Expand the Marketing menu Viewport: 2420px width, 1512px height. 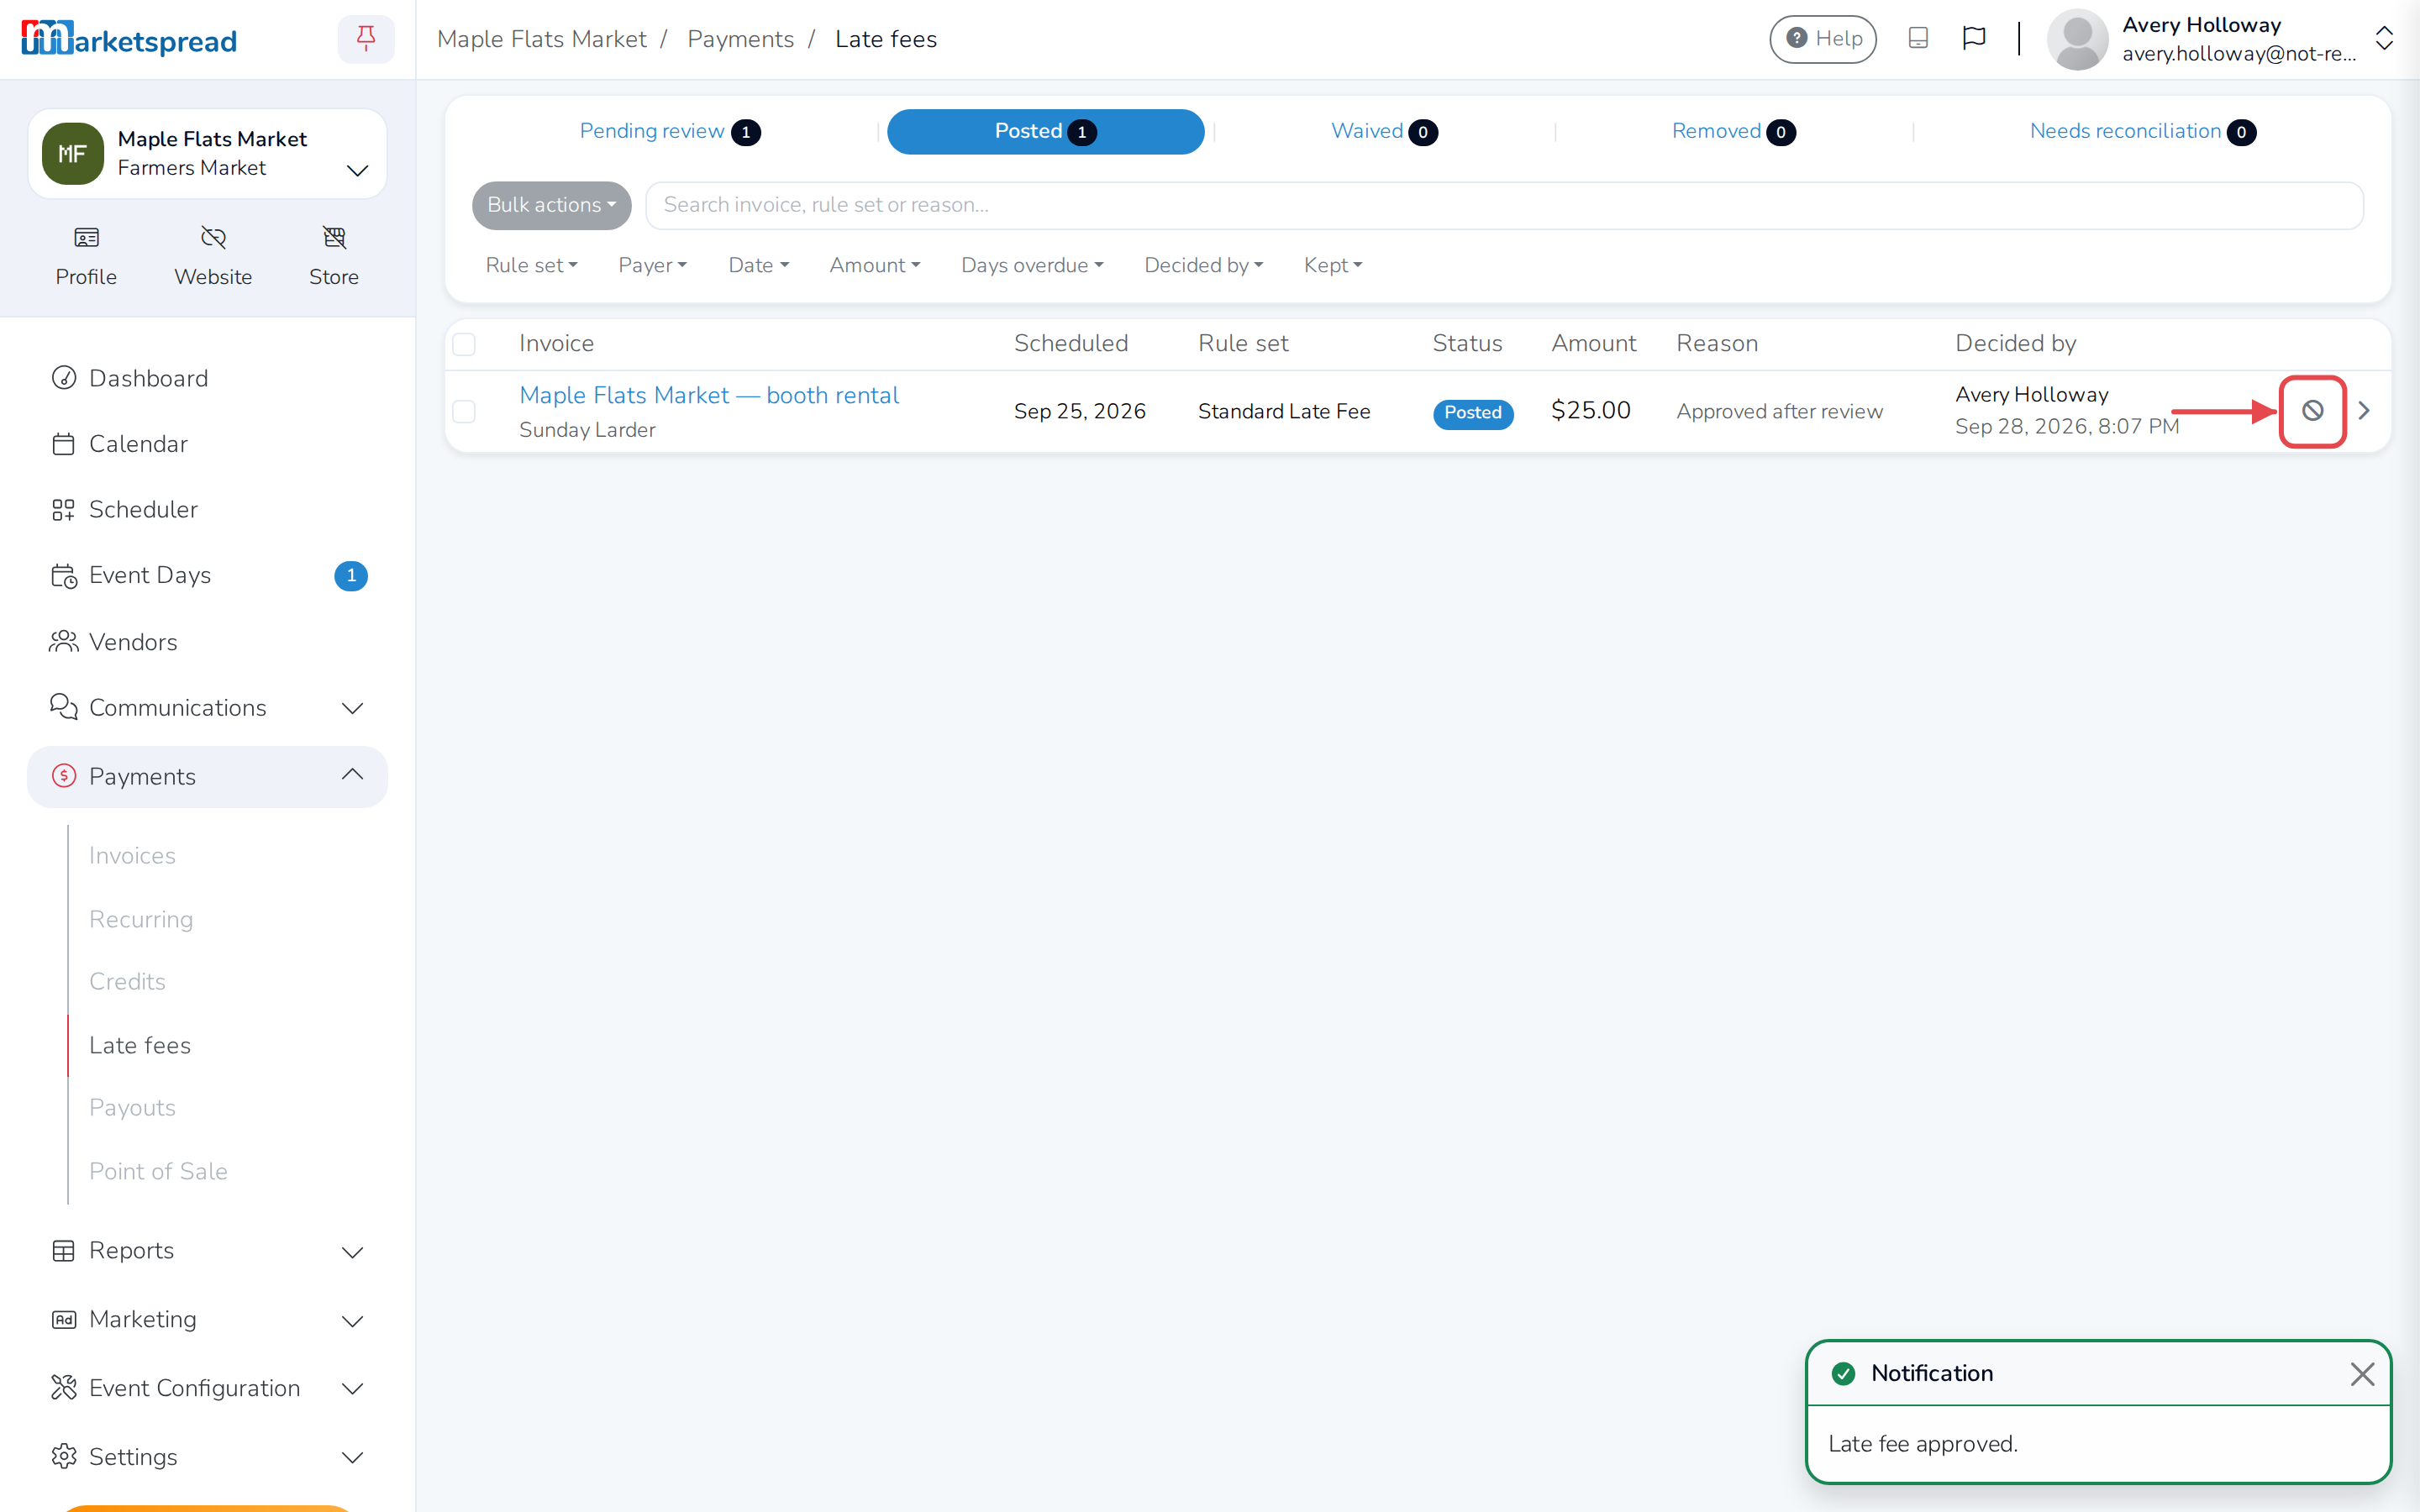pyautogui.click(x=207, y=1320)
